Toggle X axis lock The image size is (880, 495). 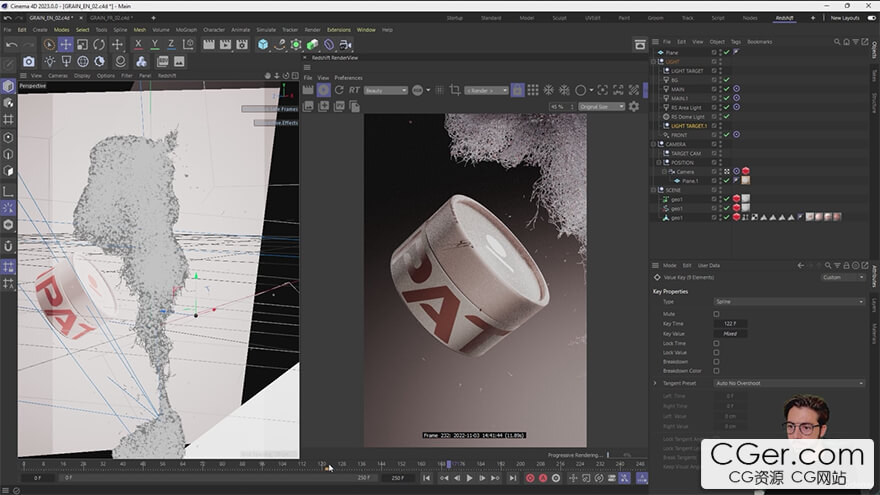[x=138, y=44]
